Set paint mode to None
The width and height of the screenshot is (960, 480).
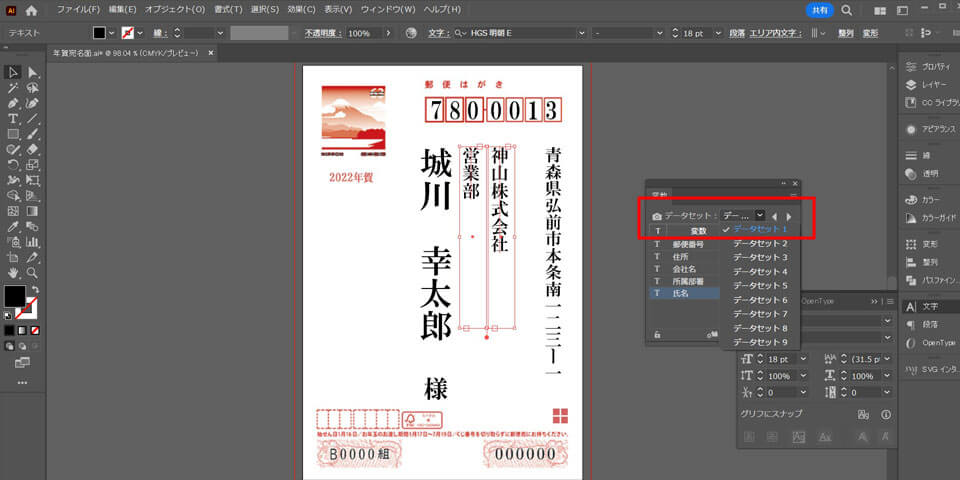(x=35, y=330)
